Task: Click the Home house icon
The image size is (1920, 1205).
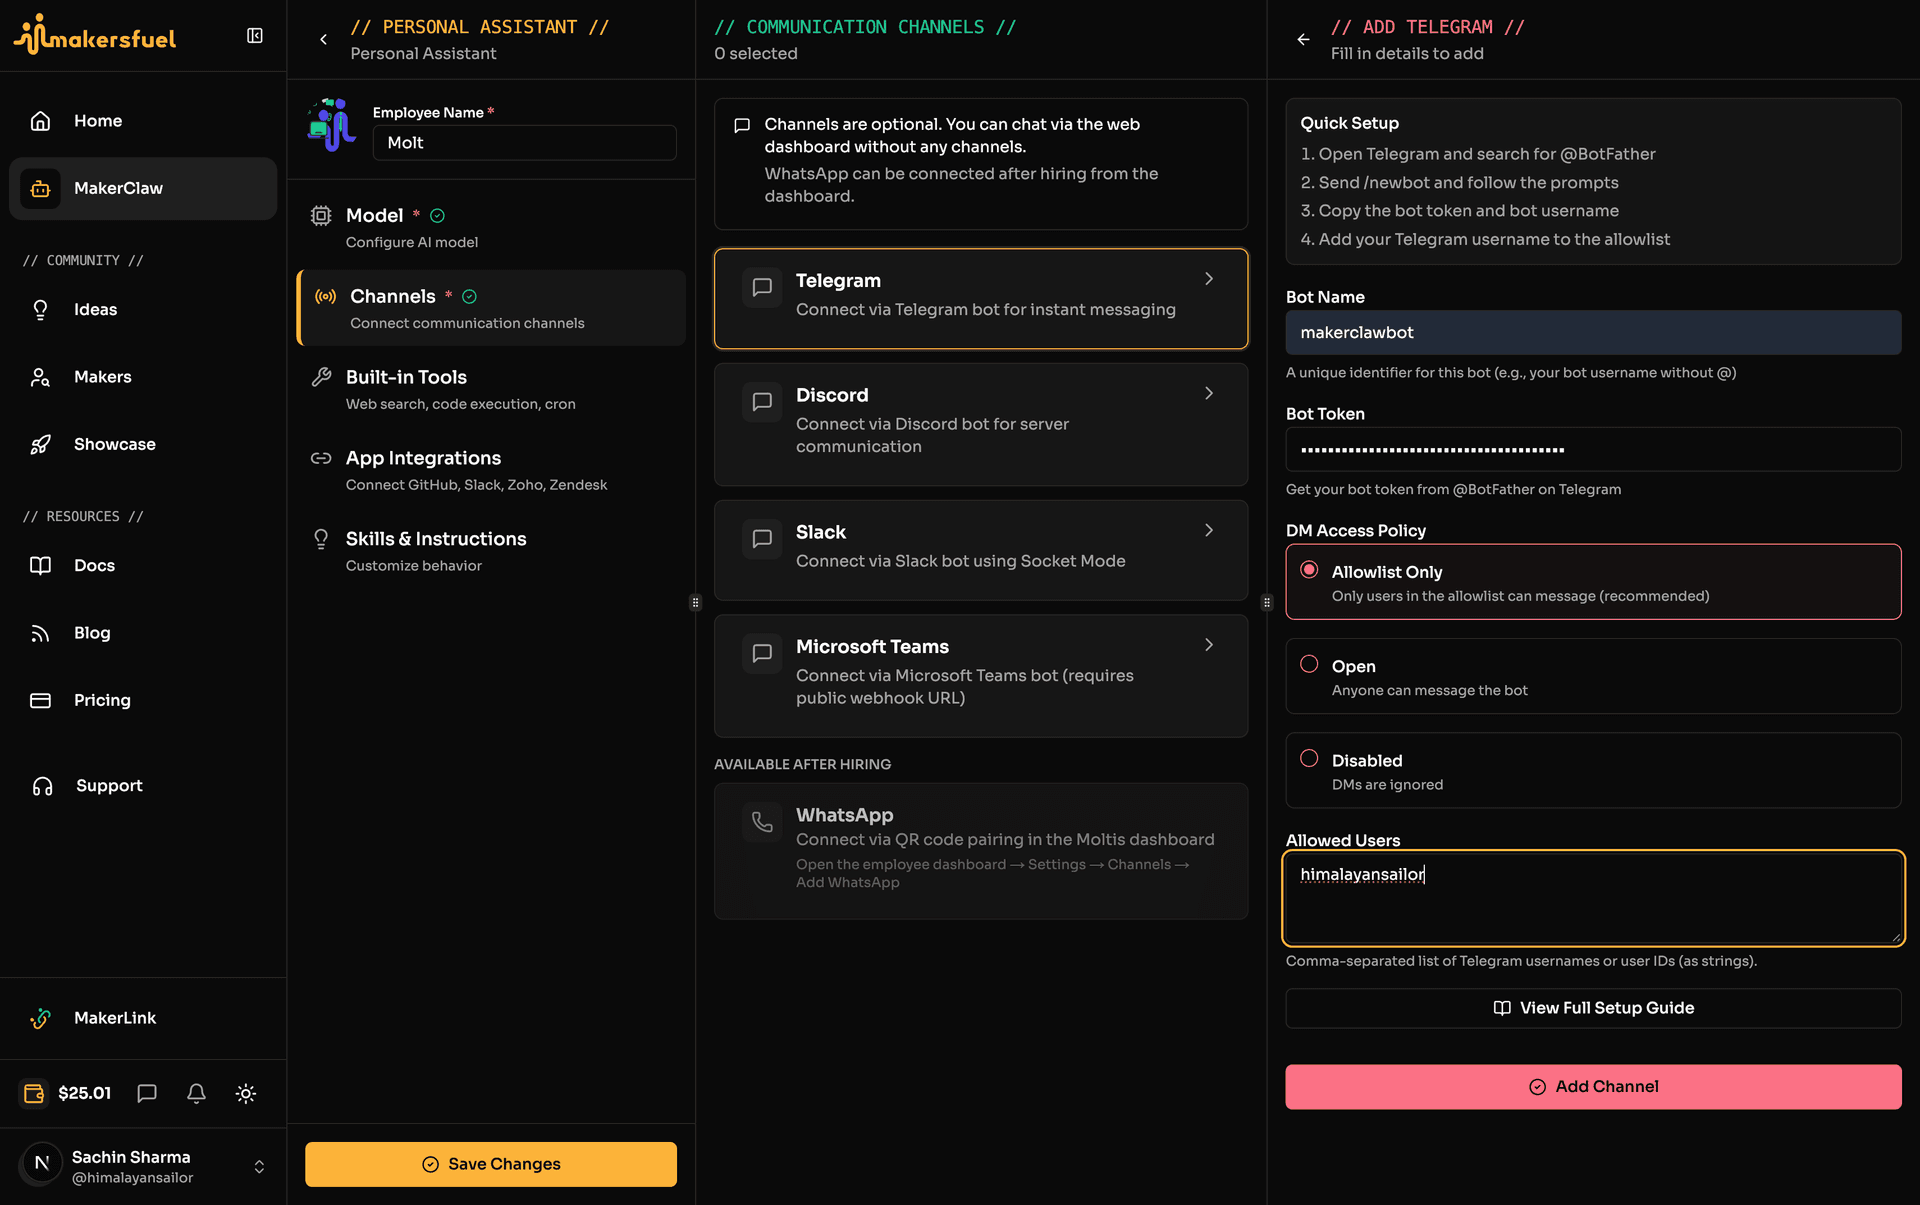Action: coord(40,121)
